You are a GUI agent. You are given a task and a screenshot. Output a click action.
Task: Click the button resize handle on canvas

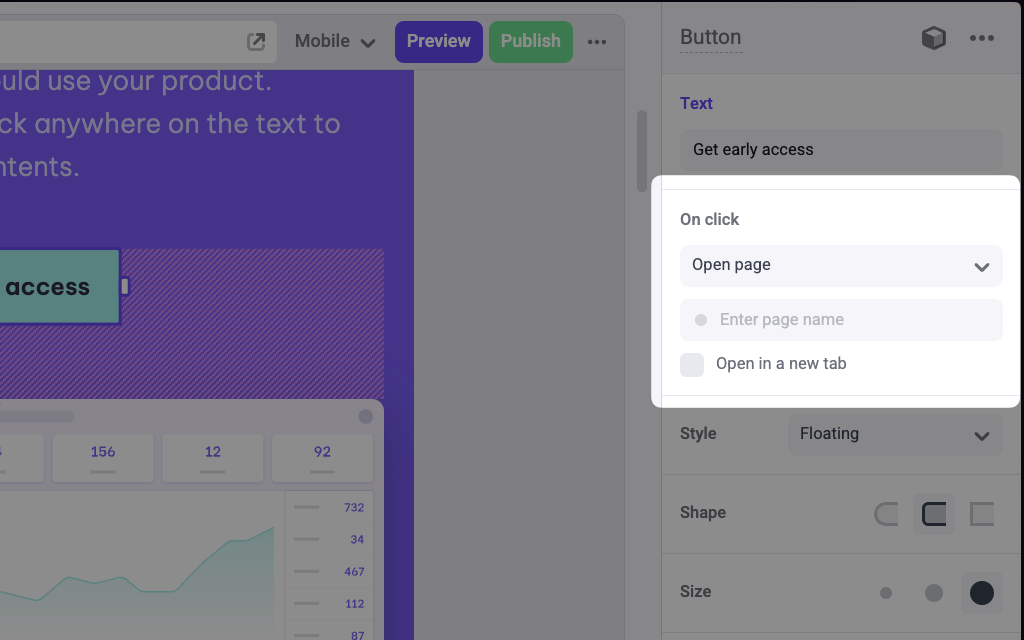[125, 286]
